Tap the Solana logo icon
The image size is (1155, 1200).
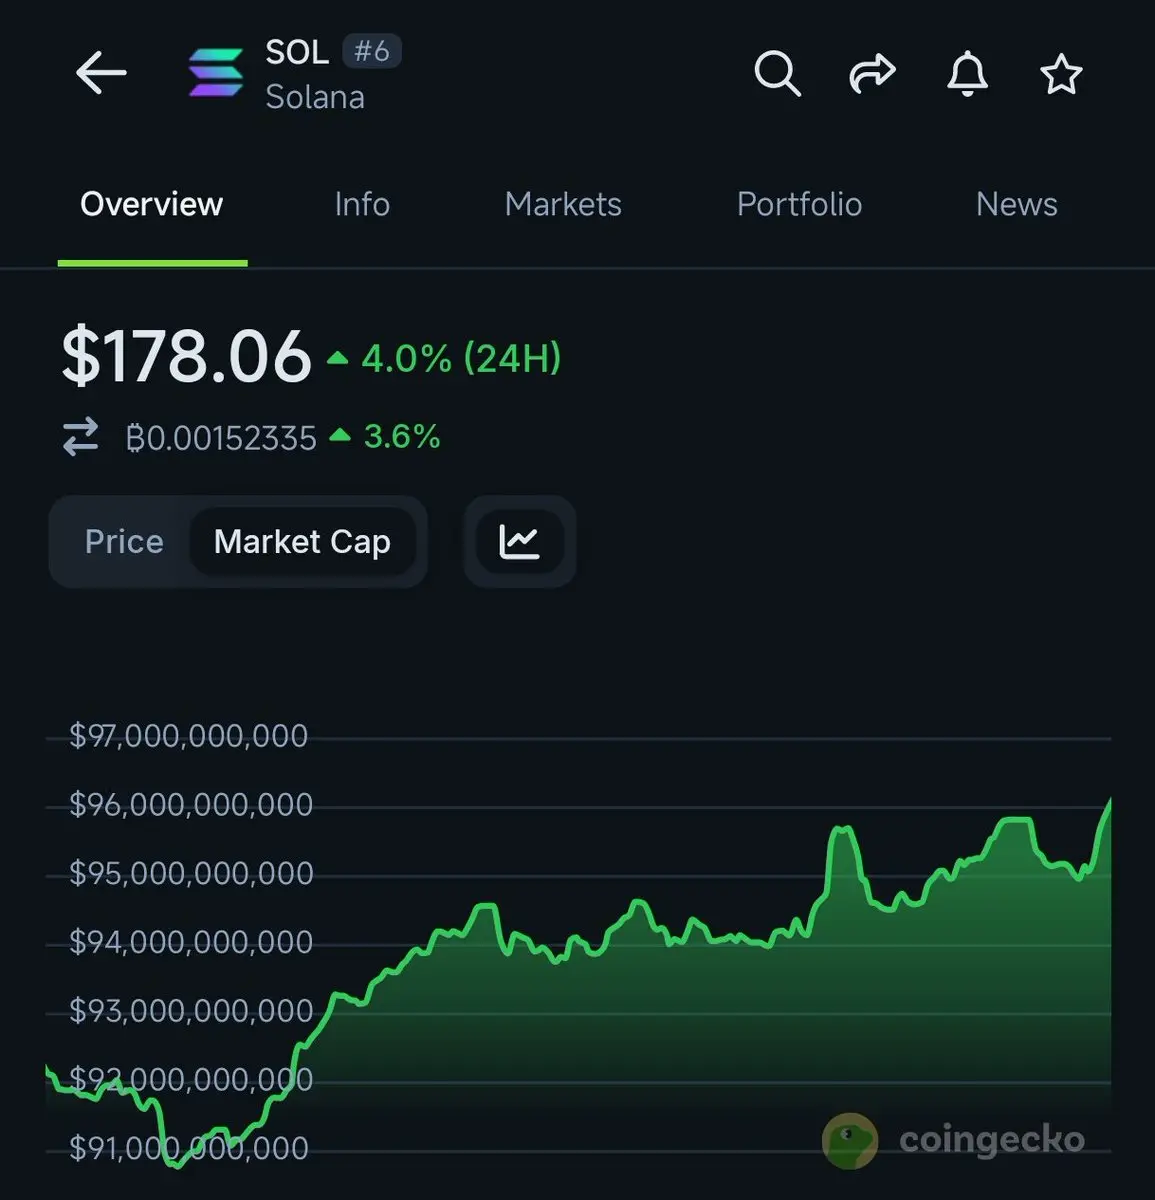click(216, 73)
